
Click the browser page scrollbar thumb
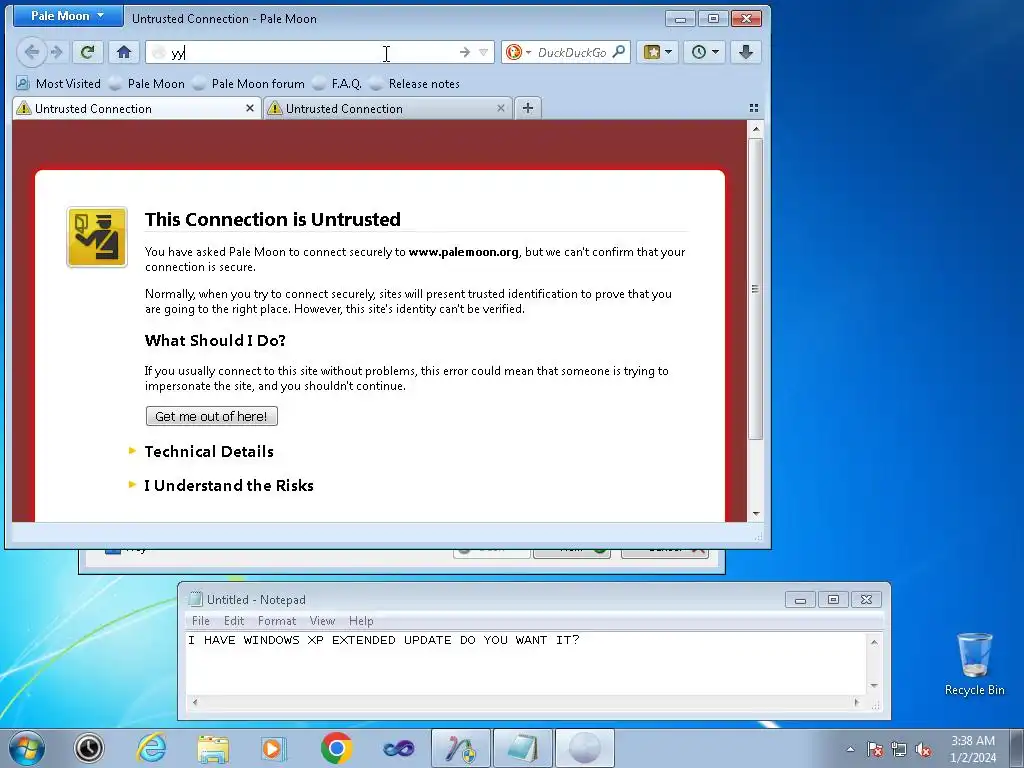pos(756,288)
